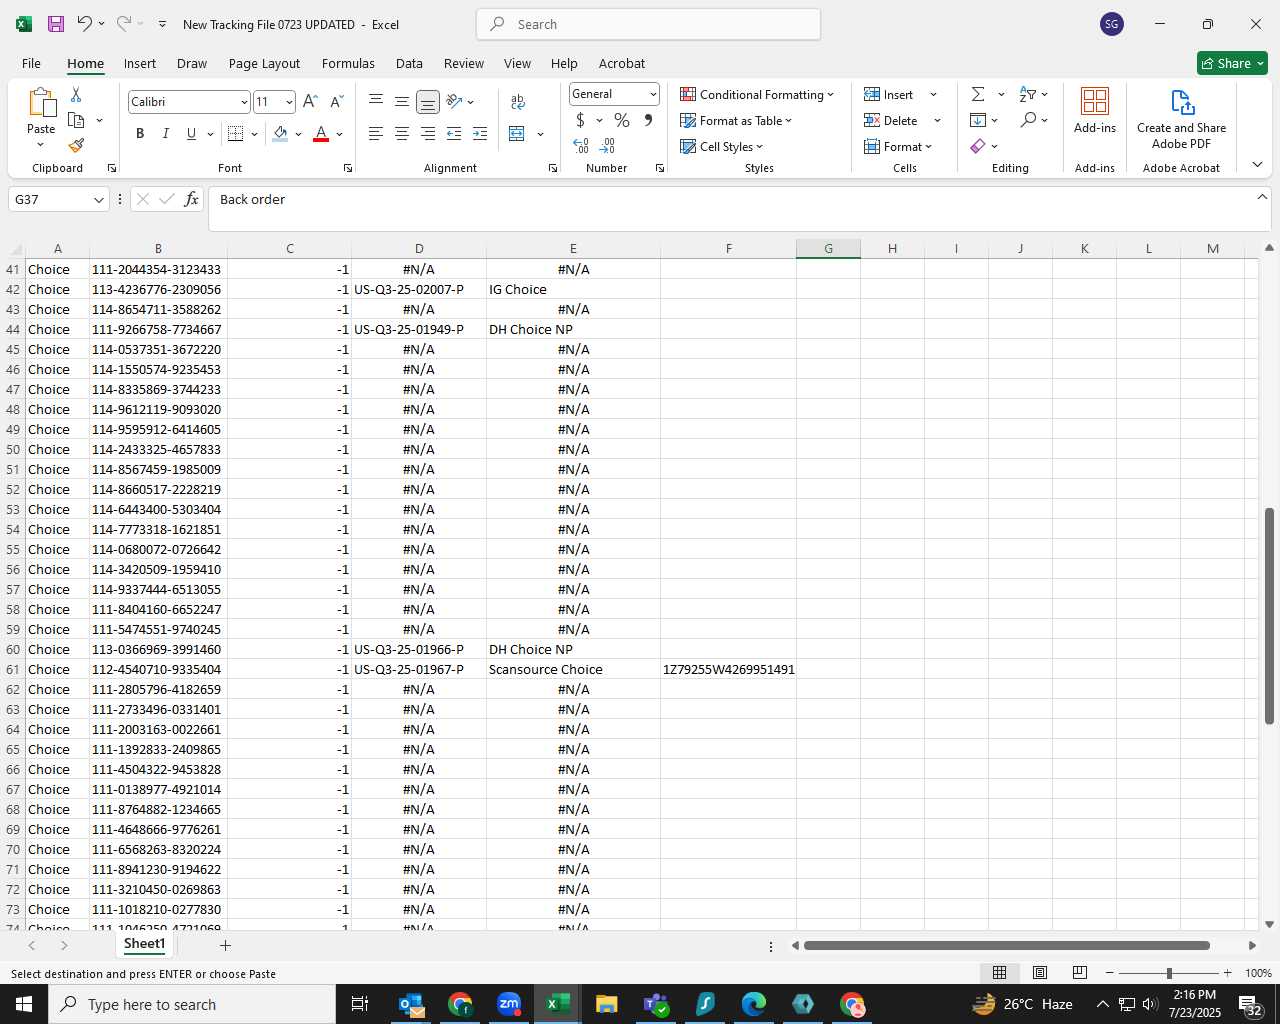Image resolution: width=1280 pixels, height=1024 pixels.
Task: Click Decrease Decimal icon
Action: (x=608, y=146)
